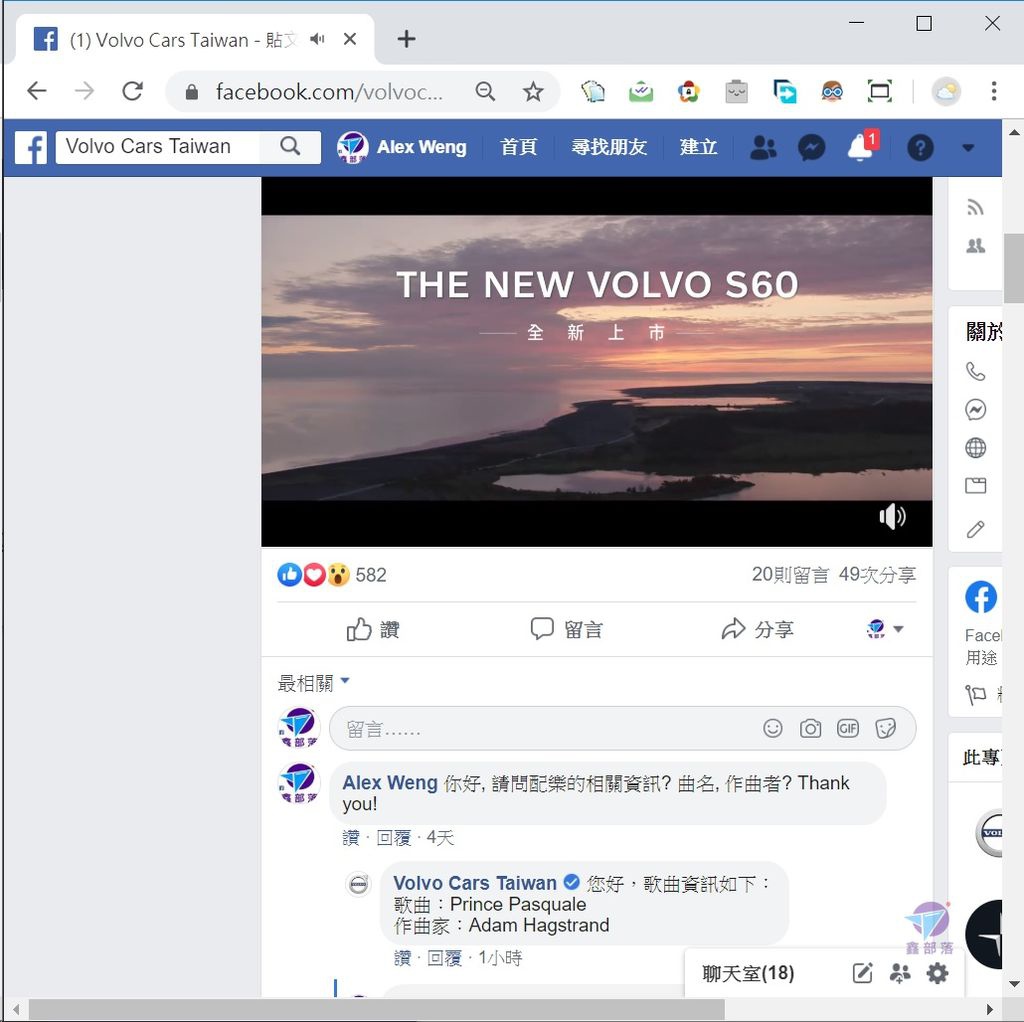Click the facebook.com address bar URL

coord(329,91)
